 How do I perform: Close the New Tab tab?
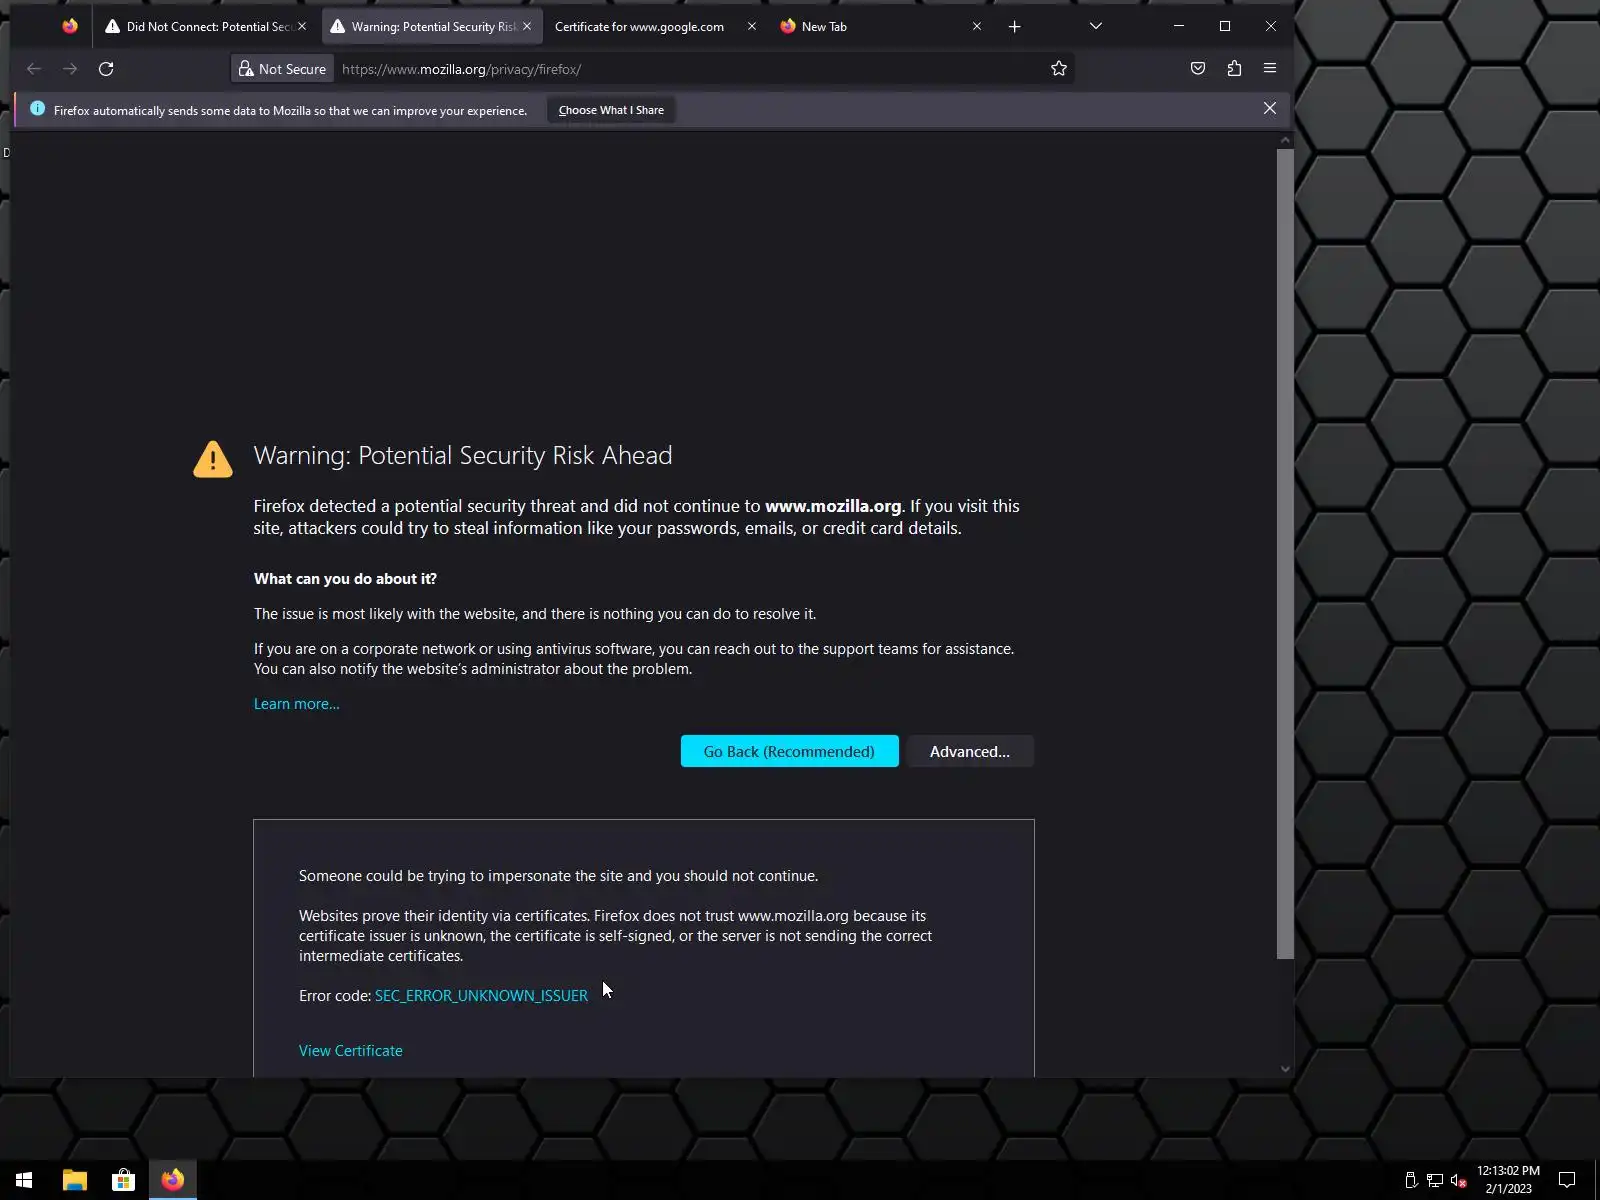click(x=977, y=27)
